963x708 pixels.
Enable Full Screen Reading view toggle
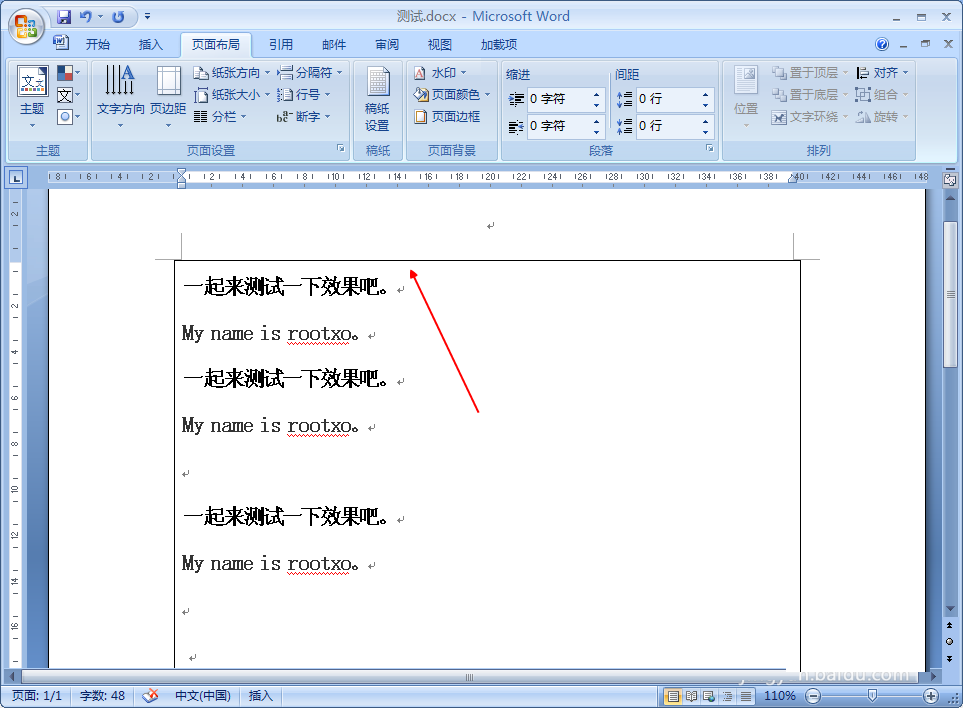coord(691,695)
